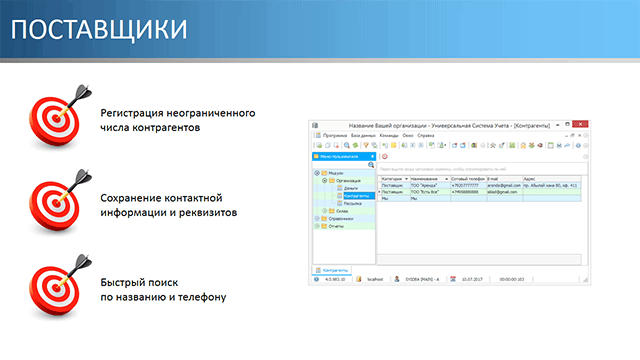Expand the Склад tree node
Image resolution: width=640 pixels, height=360 pixels.
(324, 211)
